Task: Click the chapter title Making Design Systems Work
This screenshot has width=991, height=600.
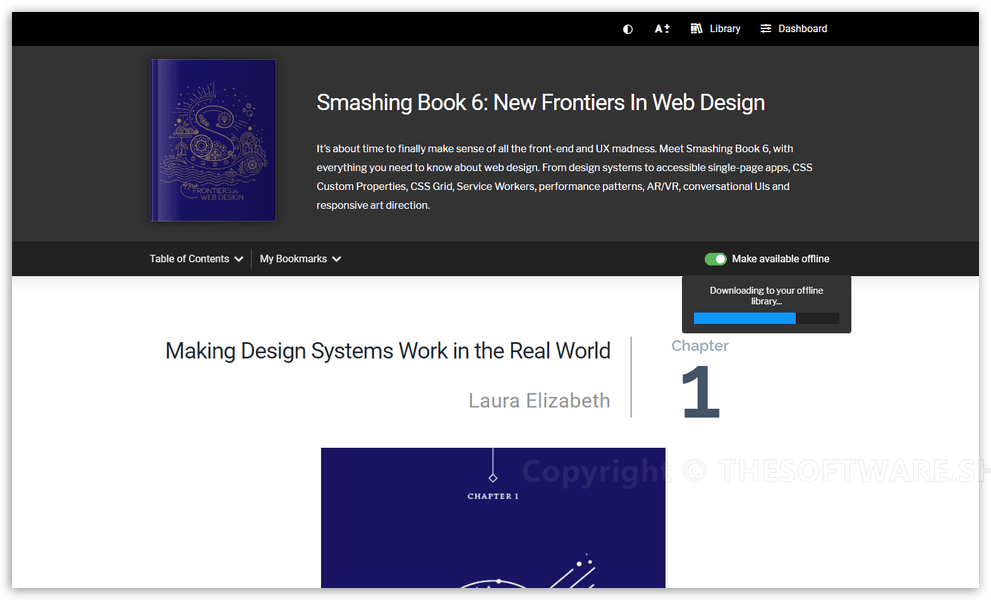Action: (387, 351)
